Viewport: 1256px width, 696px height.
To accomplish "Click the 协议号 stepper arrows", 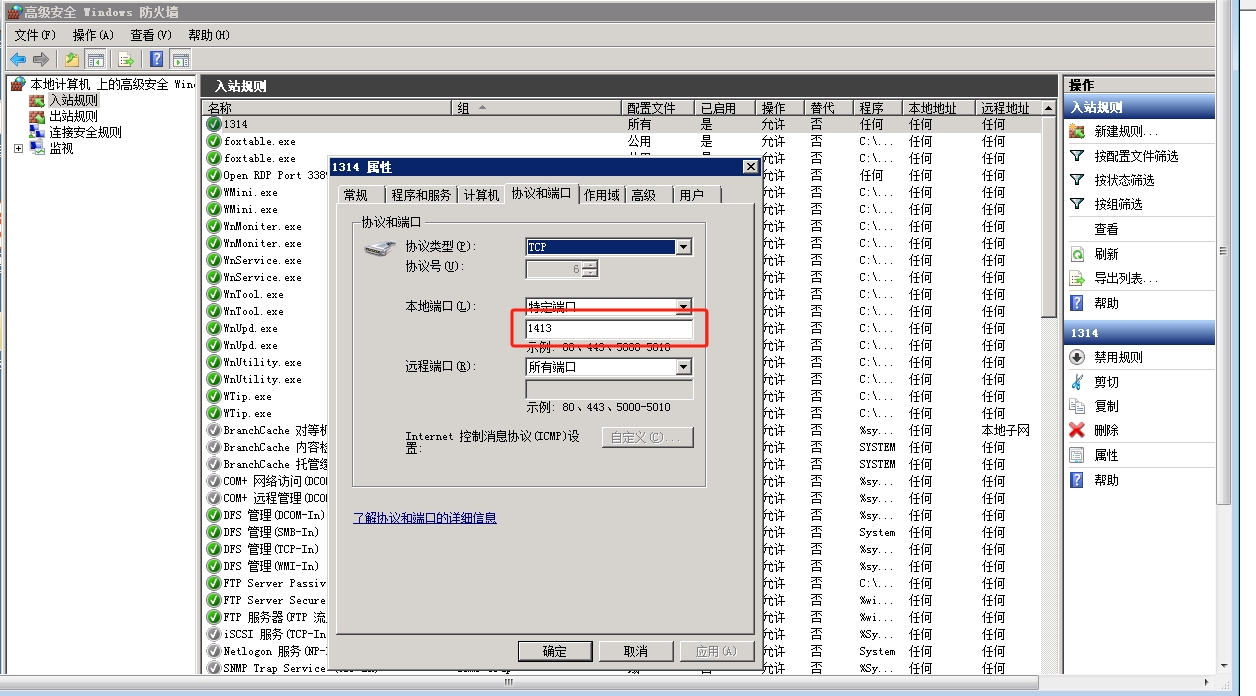I will click(x=591, y=268).
